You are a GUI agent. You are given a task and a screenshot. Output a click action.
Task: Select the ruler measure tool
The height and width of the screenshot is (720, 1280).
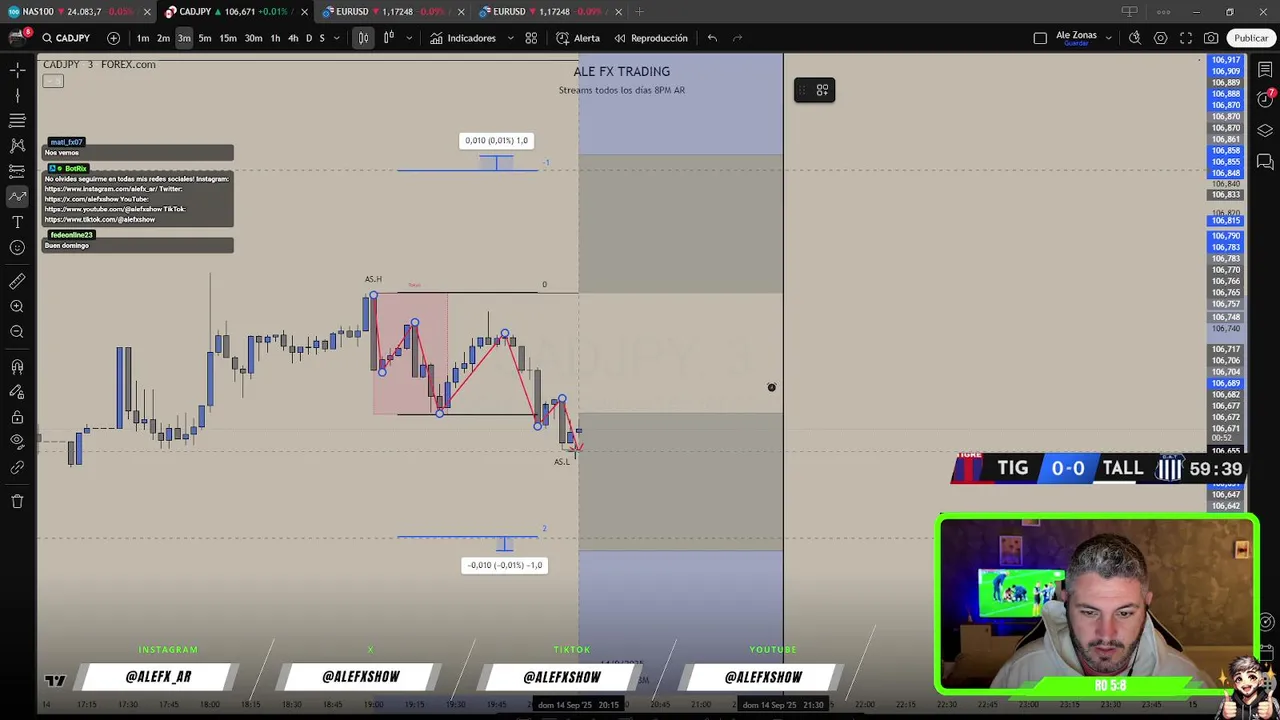click(x=17, y=281)
